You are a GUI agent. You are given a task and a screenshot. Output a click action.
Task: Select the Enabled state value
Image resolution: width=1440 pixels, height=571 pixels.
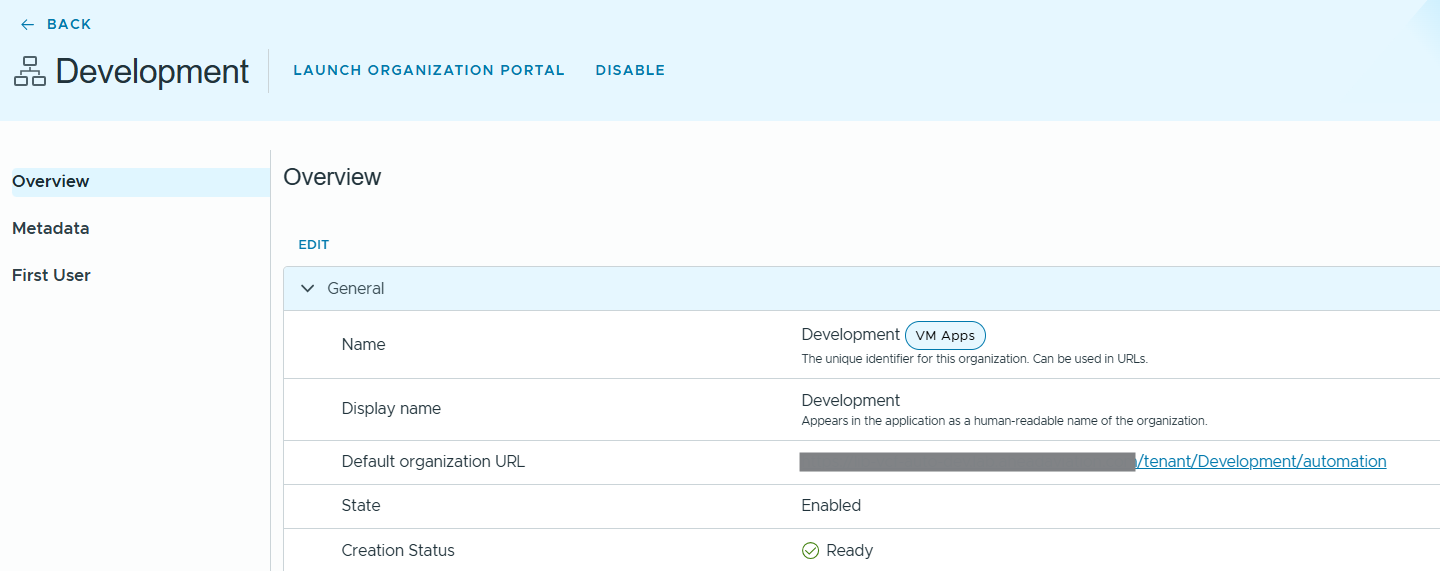click(831, 505)
